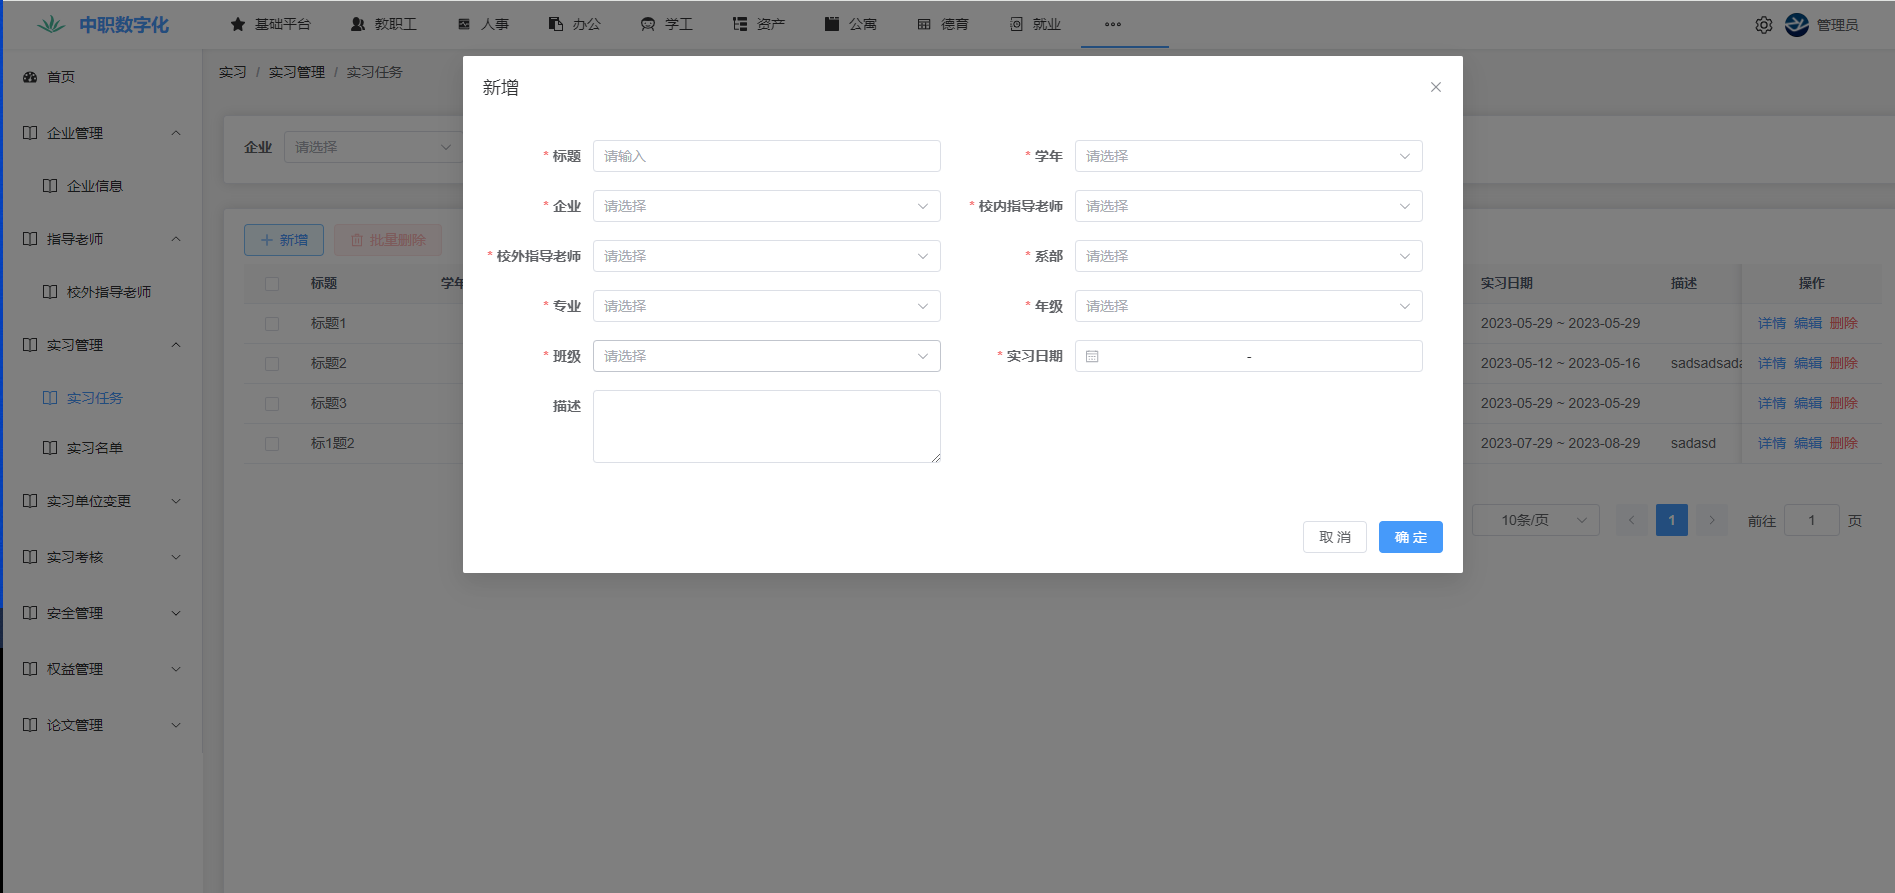Open the 班级 dropdown in the dialog

[766, 356]
